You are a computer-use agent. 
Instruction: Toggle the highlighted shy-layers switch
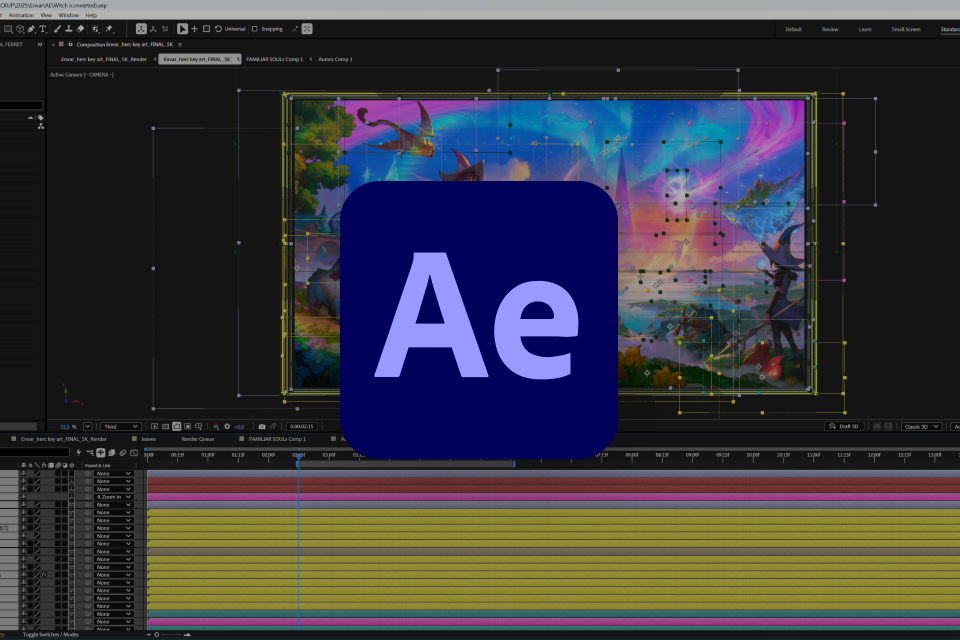coord(101,453)
